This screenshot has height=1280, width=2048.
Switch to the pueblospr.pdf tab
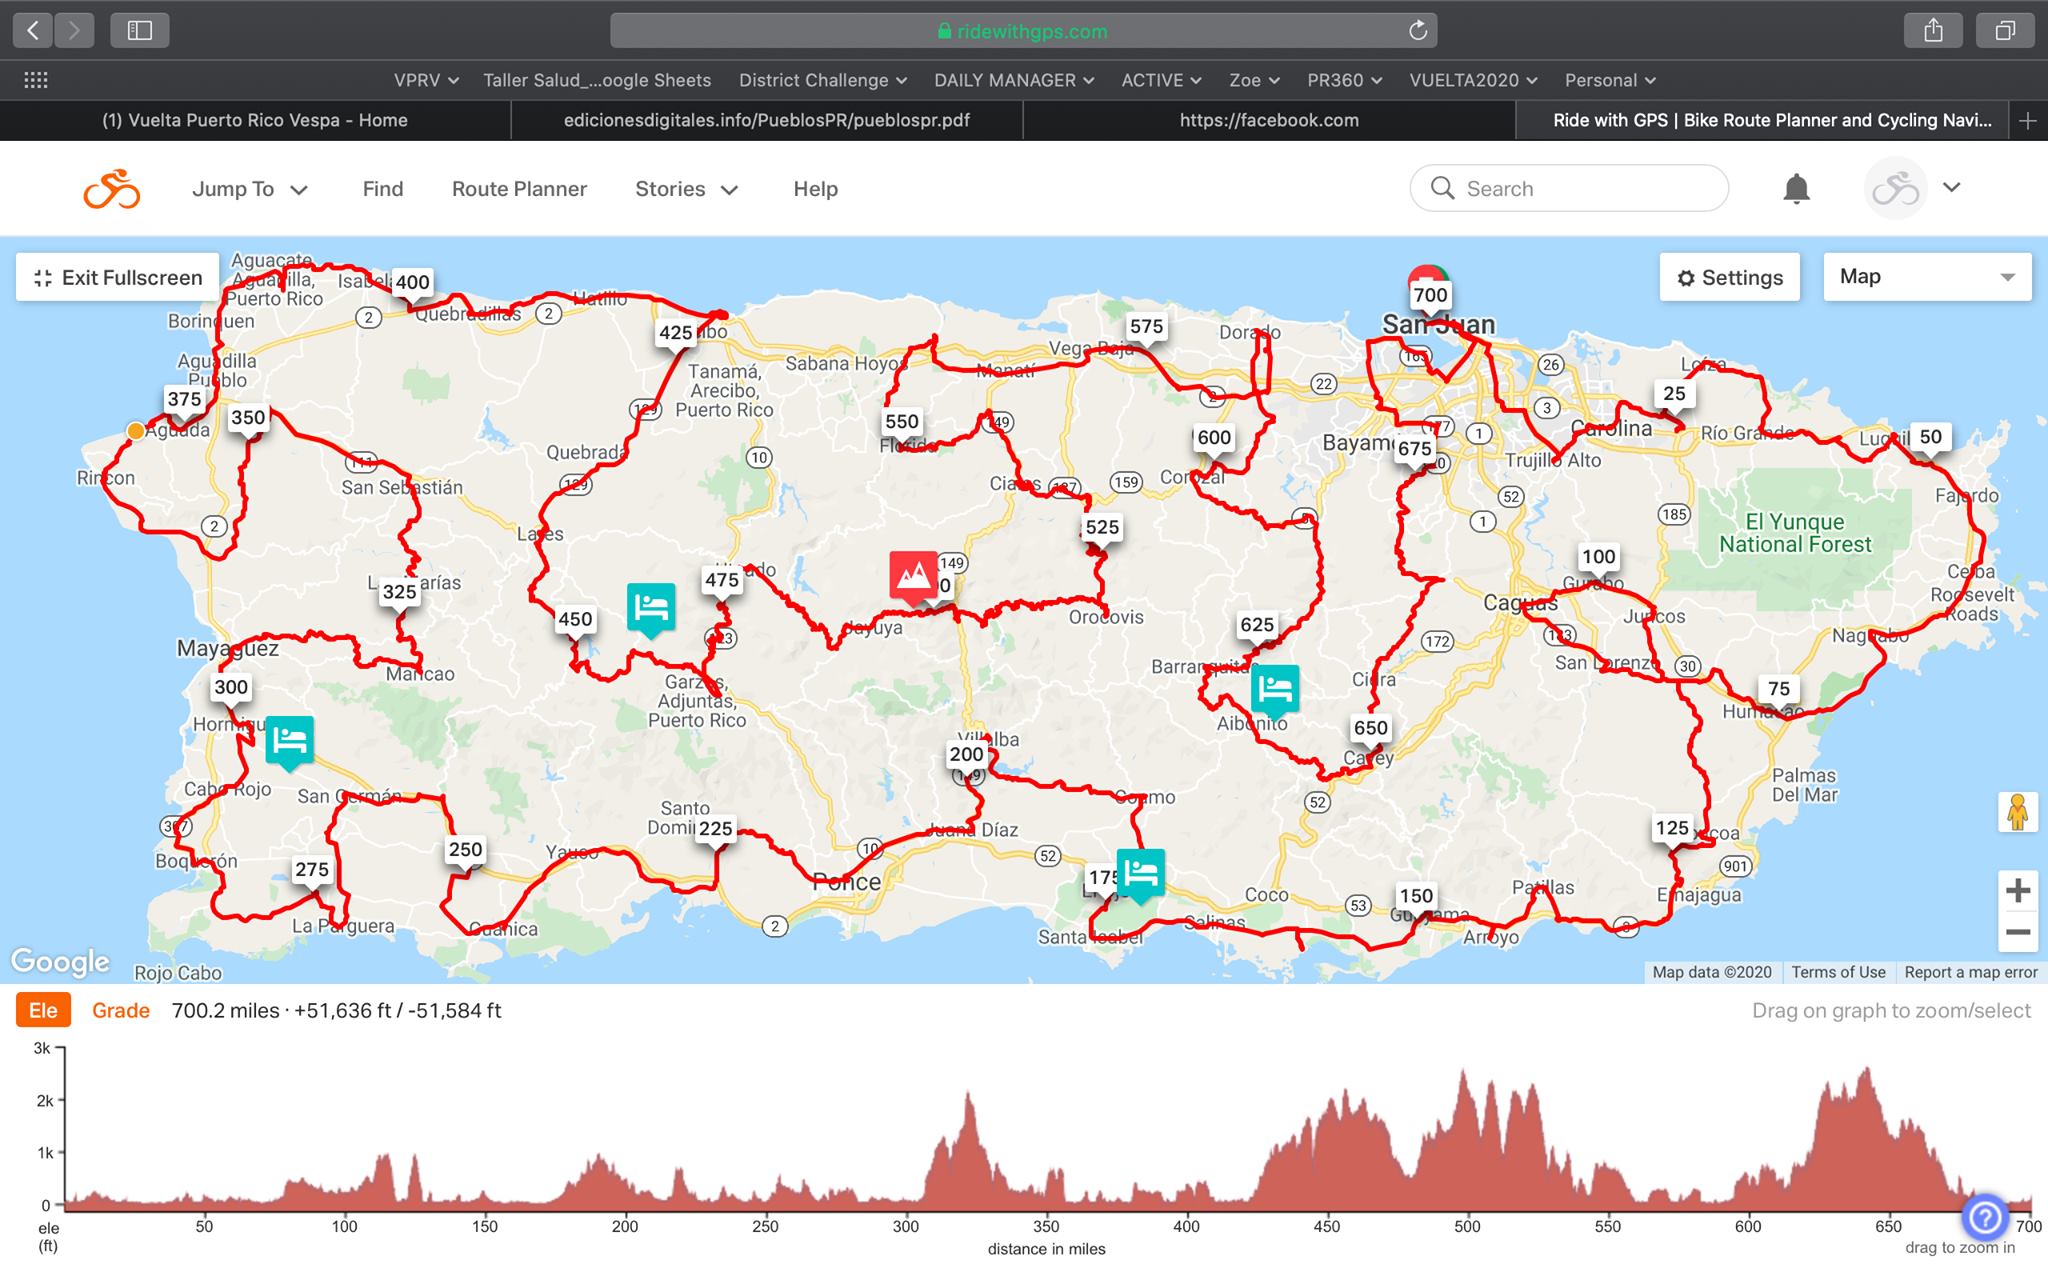click(767, 121)
